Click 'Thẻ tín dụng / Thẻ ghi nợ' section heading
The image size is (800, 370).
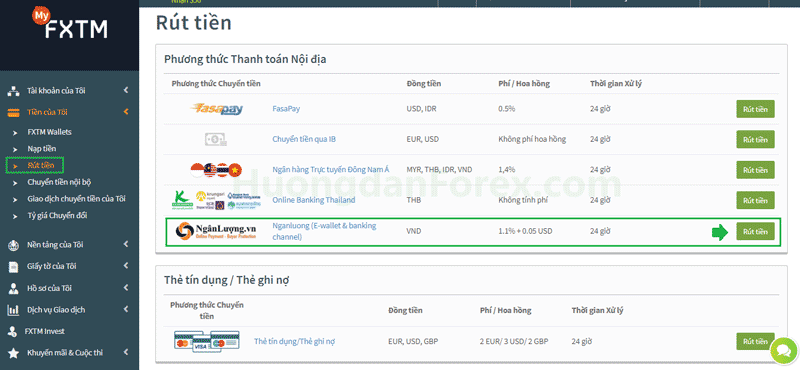pyautogui.click(x=228, y=280)
